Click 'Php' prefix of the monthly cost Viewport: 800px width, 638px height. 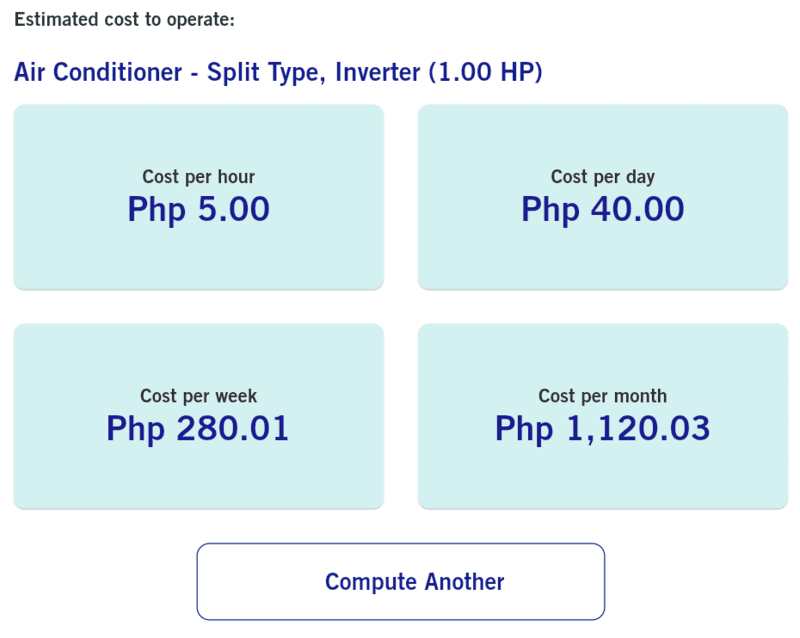pyautogui.click(x=523, y=428)
